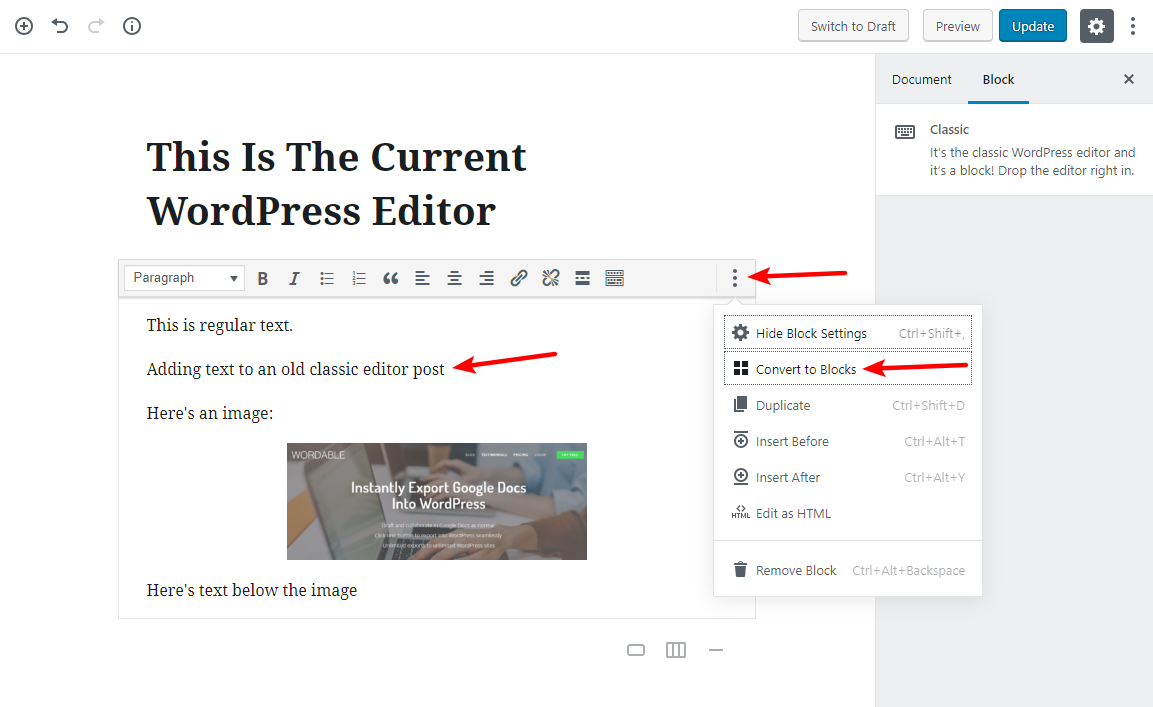Insert a blockquote
The image size is (1153, 707).
(x=390, y=278)
